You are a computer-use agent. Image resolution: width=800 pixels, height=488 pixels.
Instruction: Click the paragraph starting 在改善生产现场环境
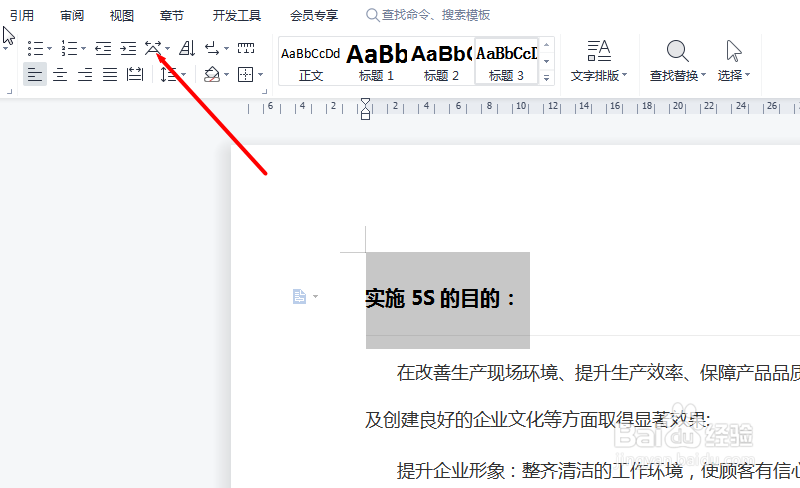pyautogui.click(x=598, y=373)
